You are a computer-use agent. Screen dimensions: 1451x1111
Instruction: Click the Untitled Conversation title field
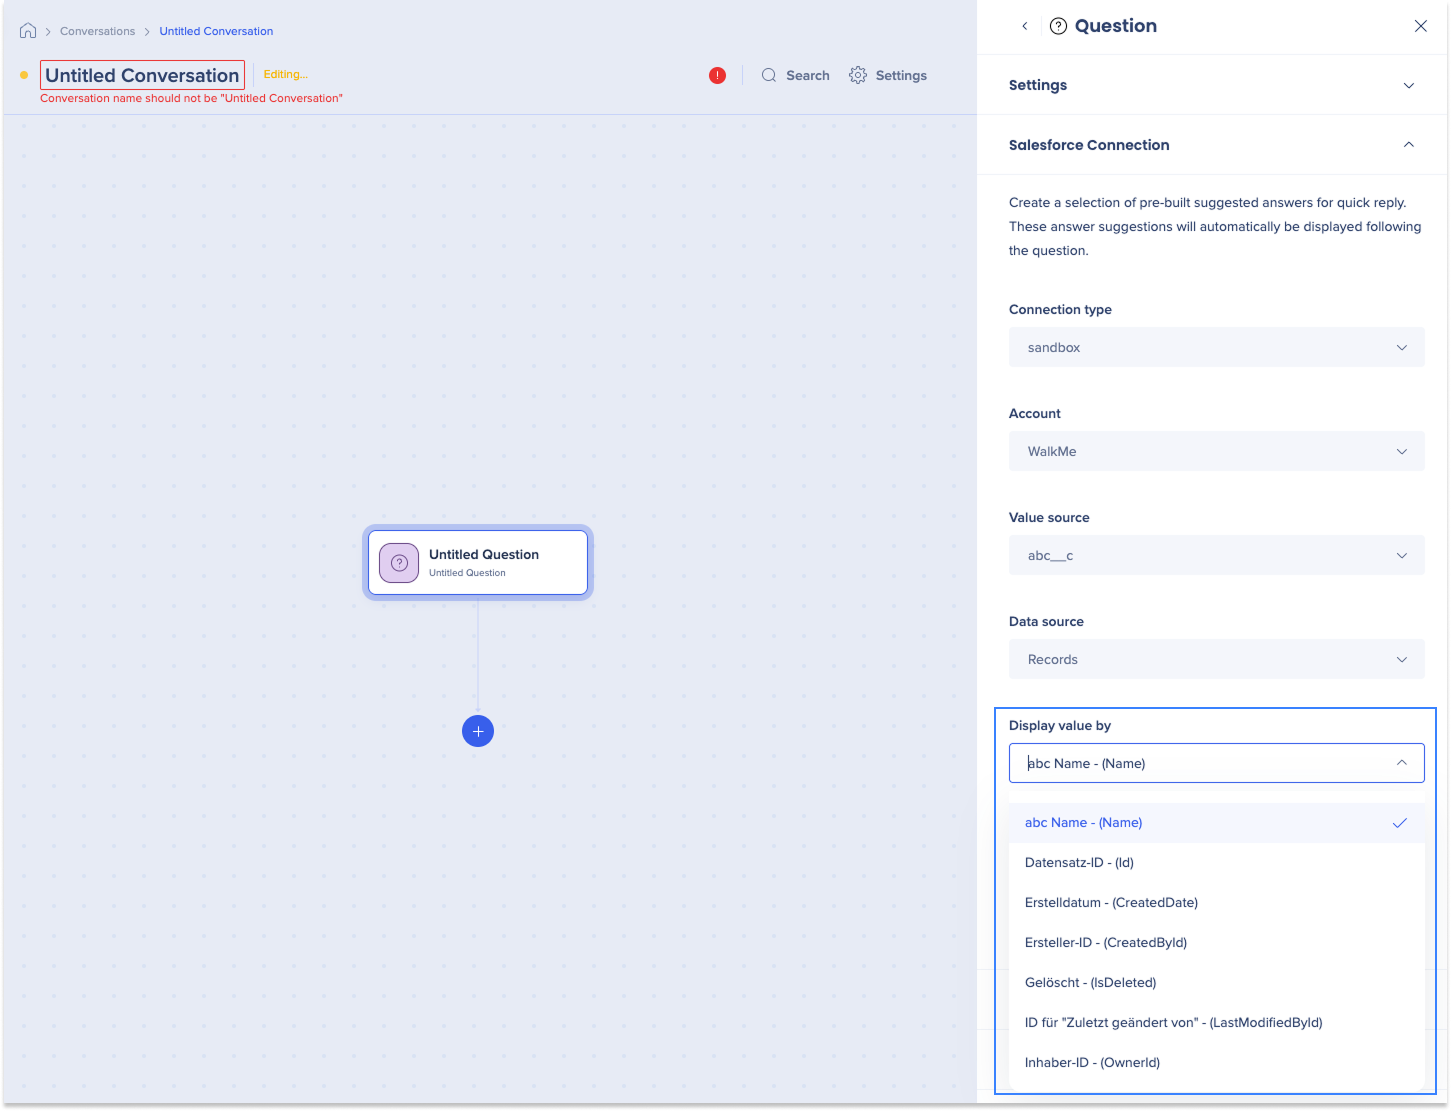pos(142,75)
